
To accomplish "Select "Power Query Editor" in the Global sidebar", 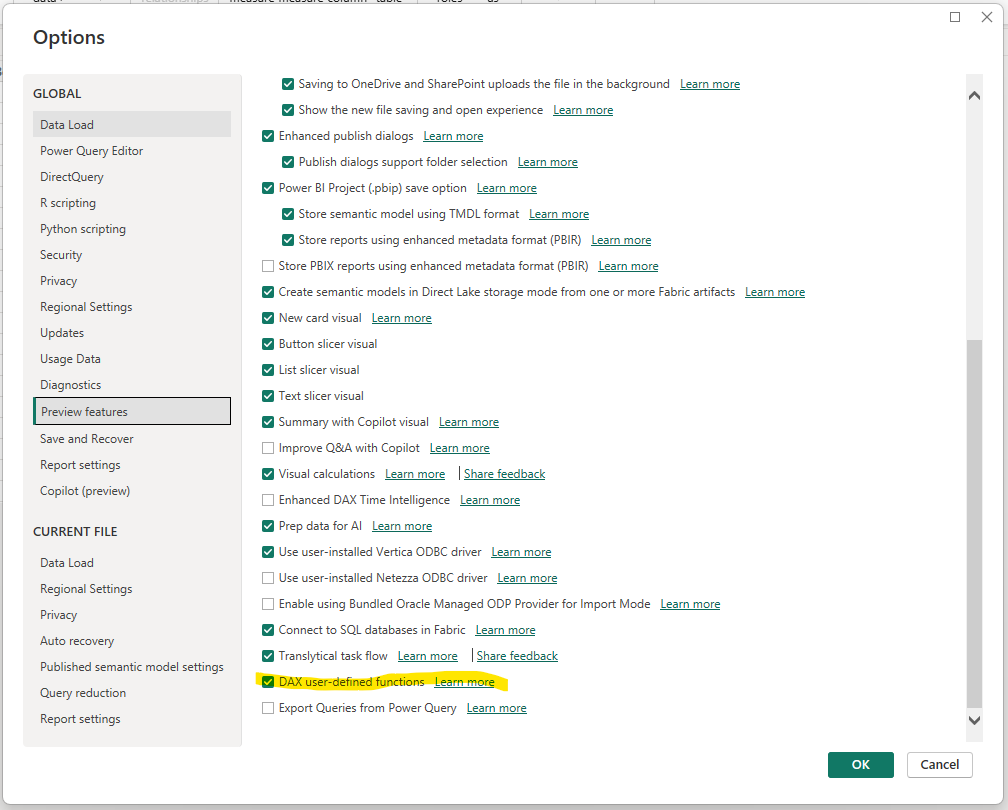I will (x=91, y=150).
